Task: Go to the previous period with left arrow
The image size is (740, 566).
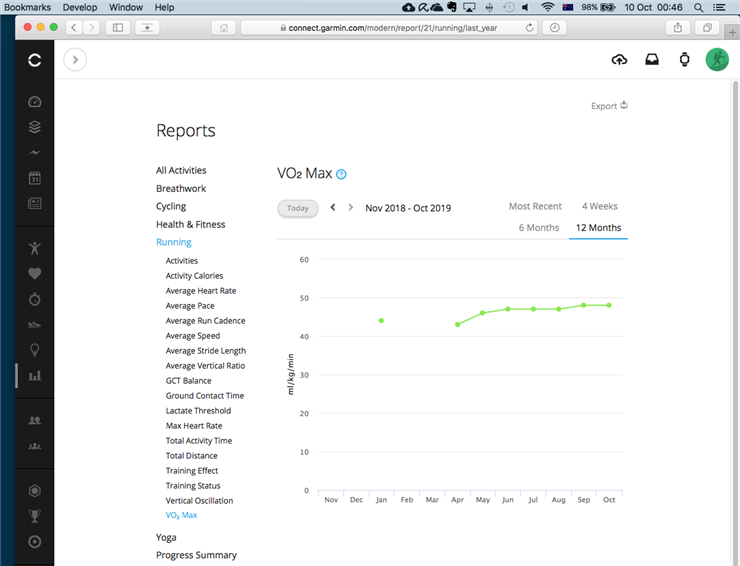Action: pos(333,208)
